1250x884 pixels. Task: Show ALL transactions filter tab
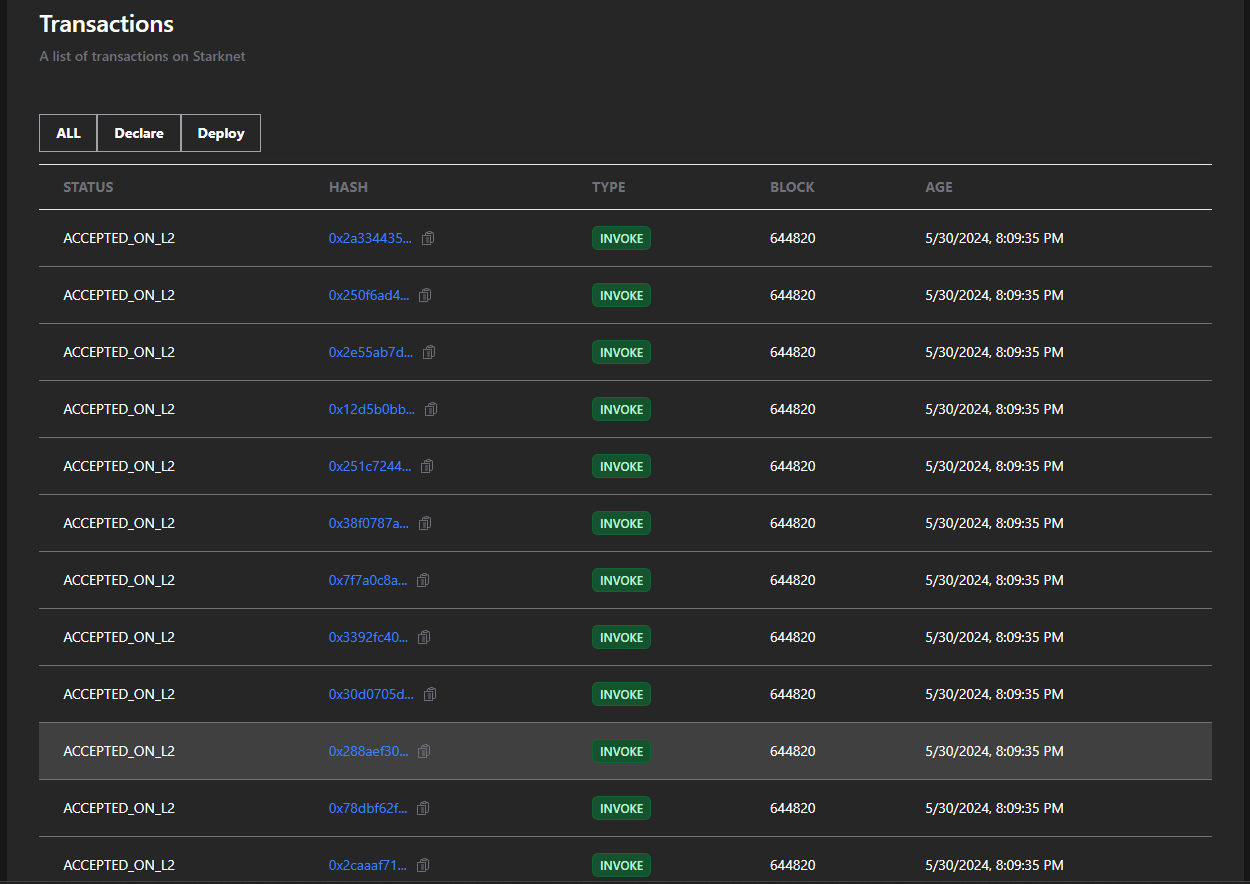68,133
